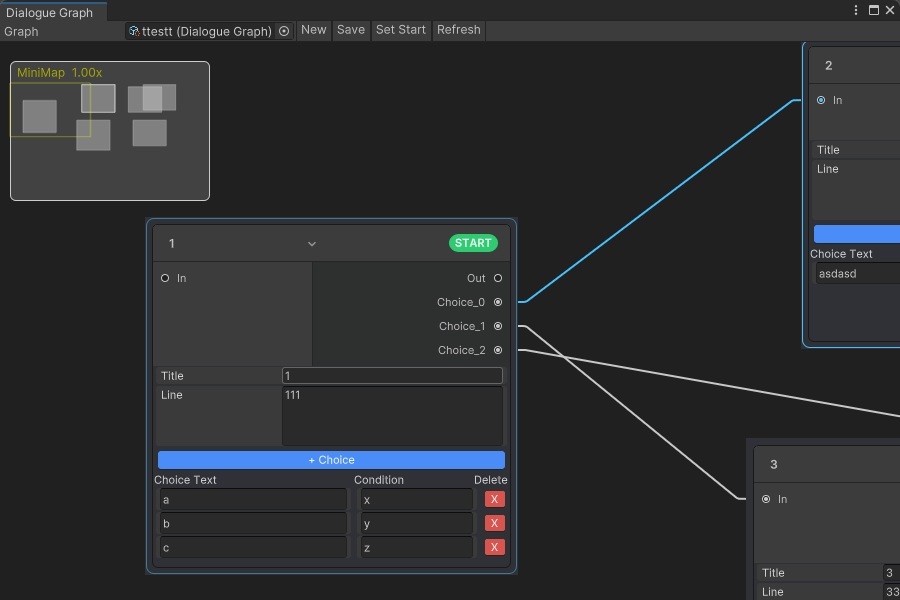Delete choice row 'b' with red X

494,523
